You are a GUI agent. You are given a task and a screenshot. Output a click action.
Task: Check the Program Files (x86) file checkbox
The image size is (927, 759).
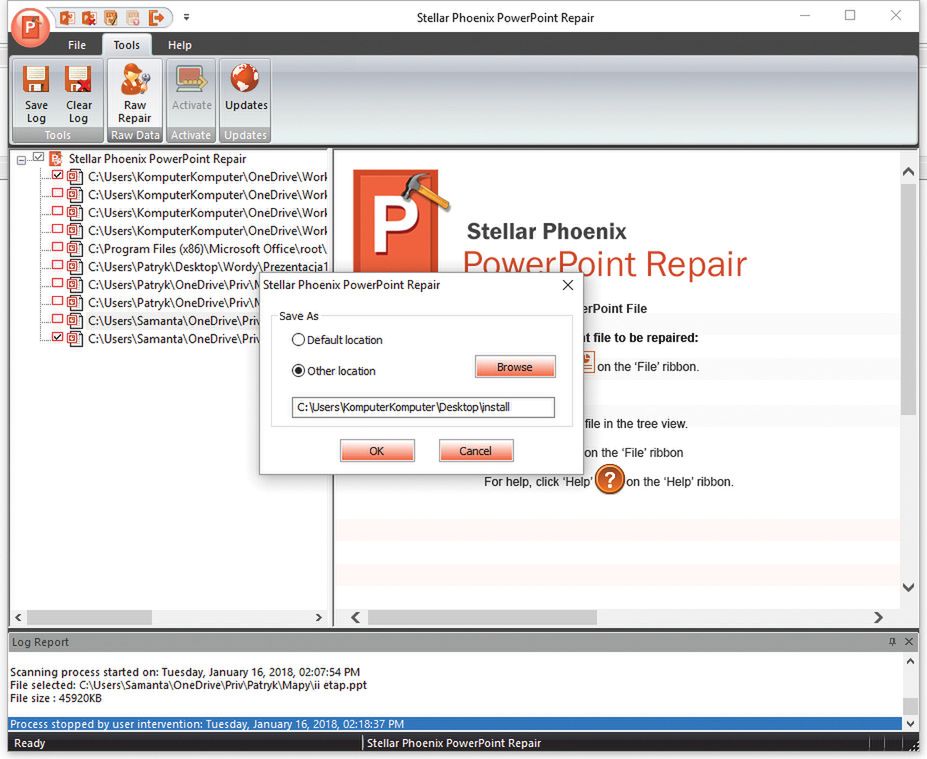coord(57,247)
